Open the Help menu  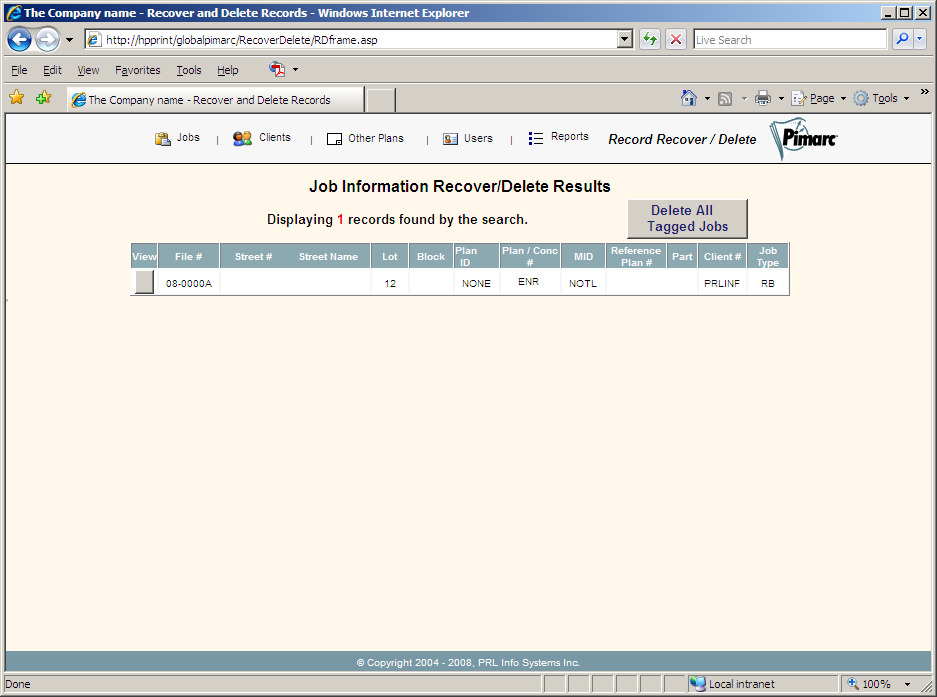tap(227, 70)
